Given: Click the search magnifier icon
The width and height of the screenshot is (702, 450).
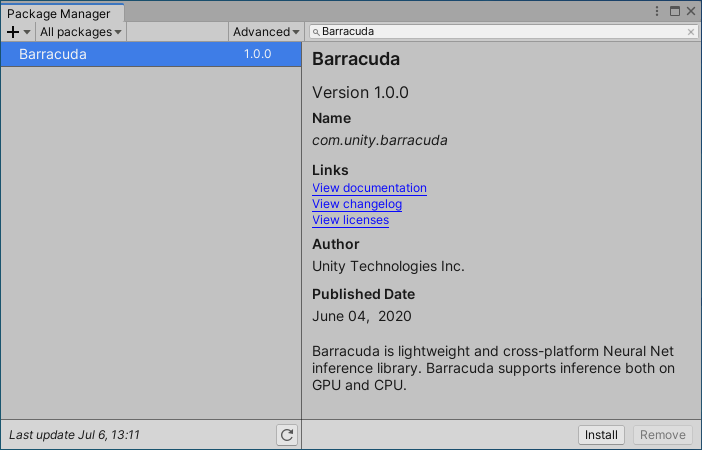Looking at the screenshot, I should (x=316, y=32).
